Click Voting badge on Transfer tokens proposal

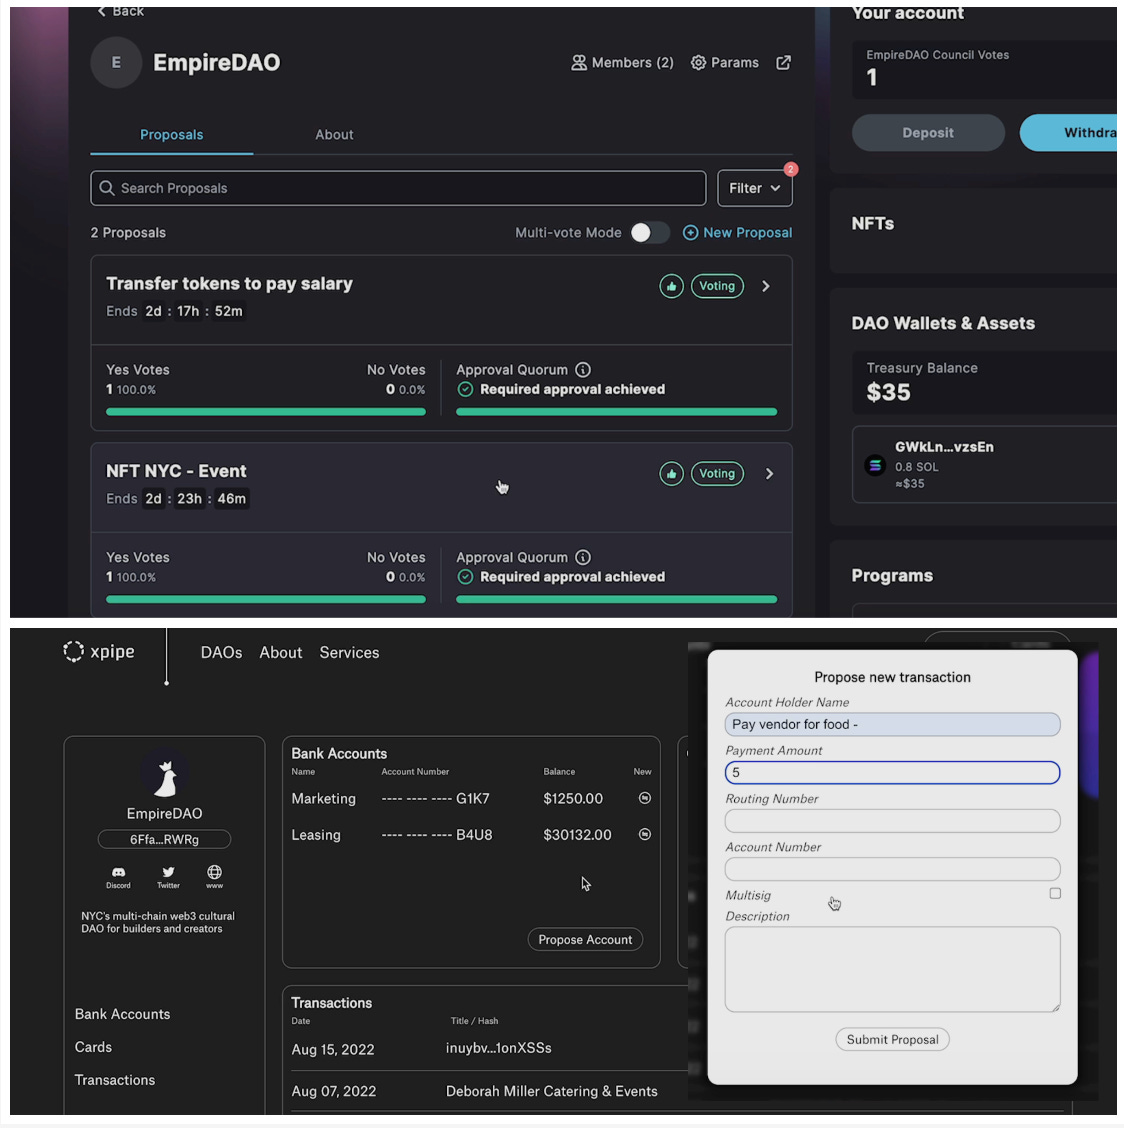(717, 286)
